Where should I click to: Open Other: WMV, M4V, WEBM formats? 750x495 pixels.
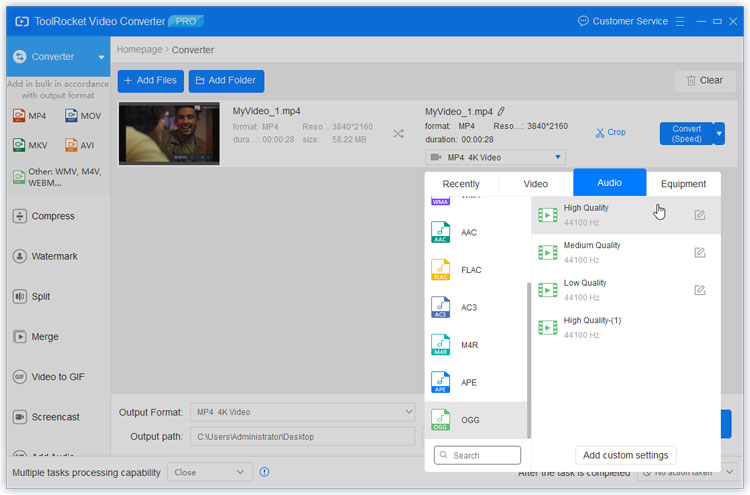(x=57, y=177)
